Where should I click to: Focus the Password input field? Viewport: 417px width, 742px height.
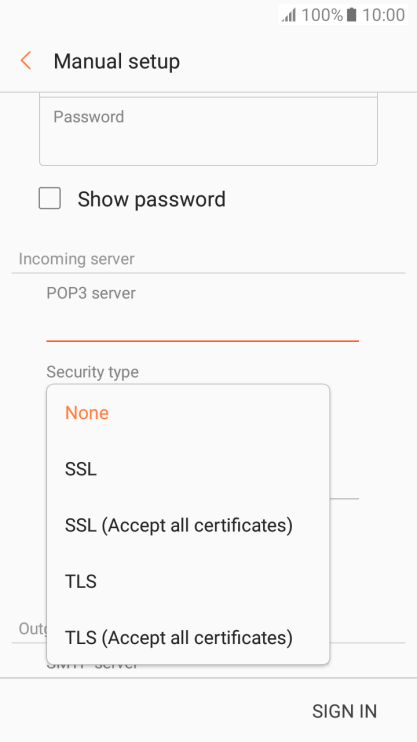[208, 132]
